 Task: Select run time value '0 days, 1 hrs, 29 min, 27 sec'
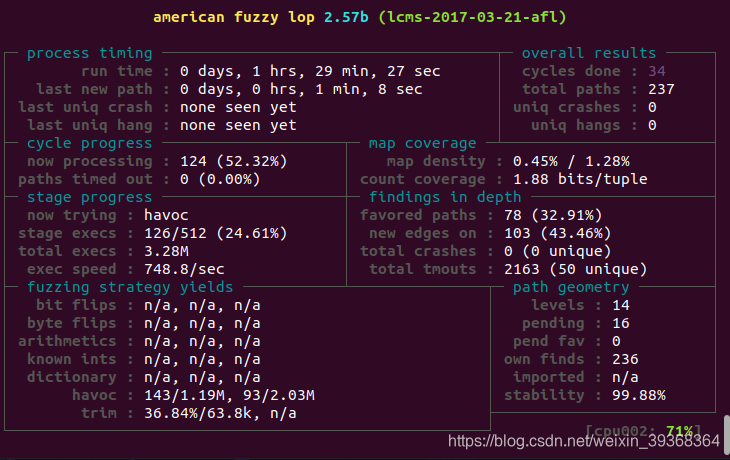(310, 71)
